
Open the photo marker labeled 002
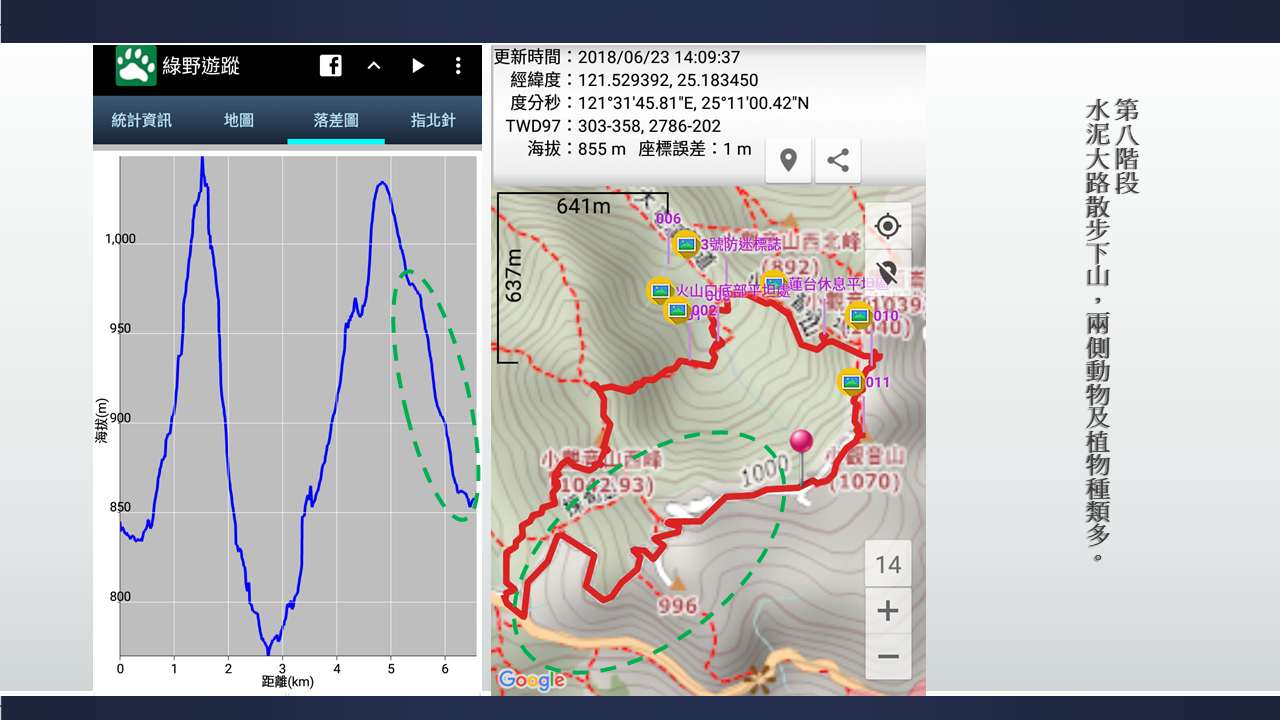pyautogui.click(x=677, y=310)
